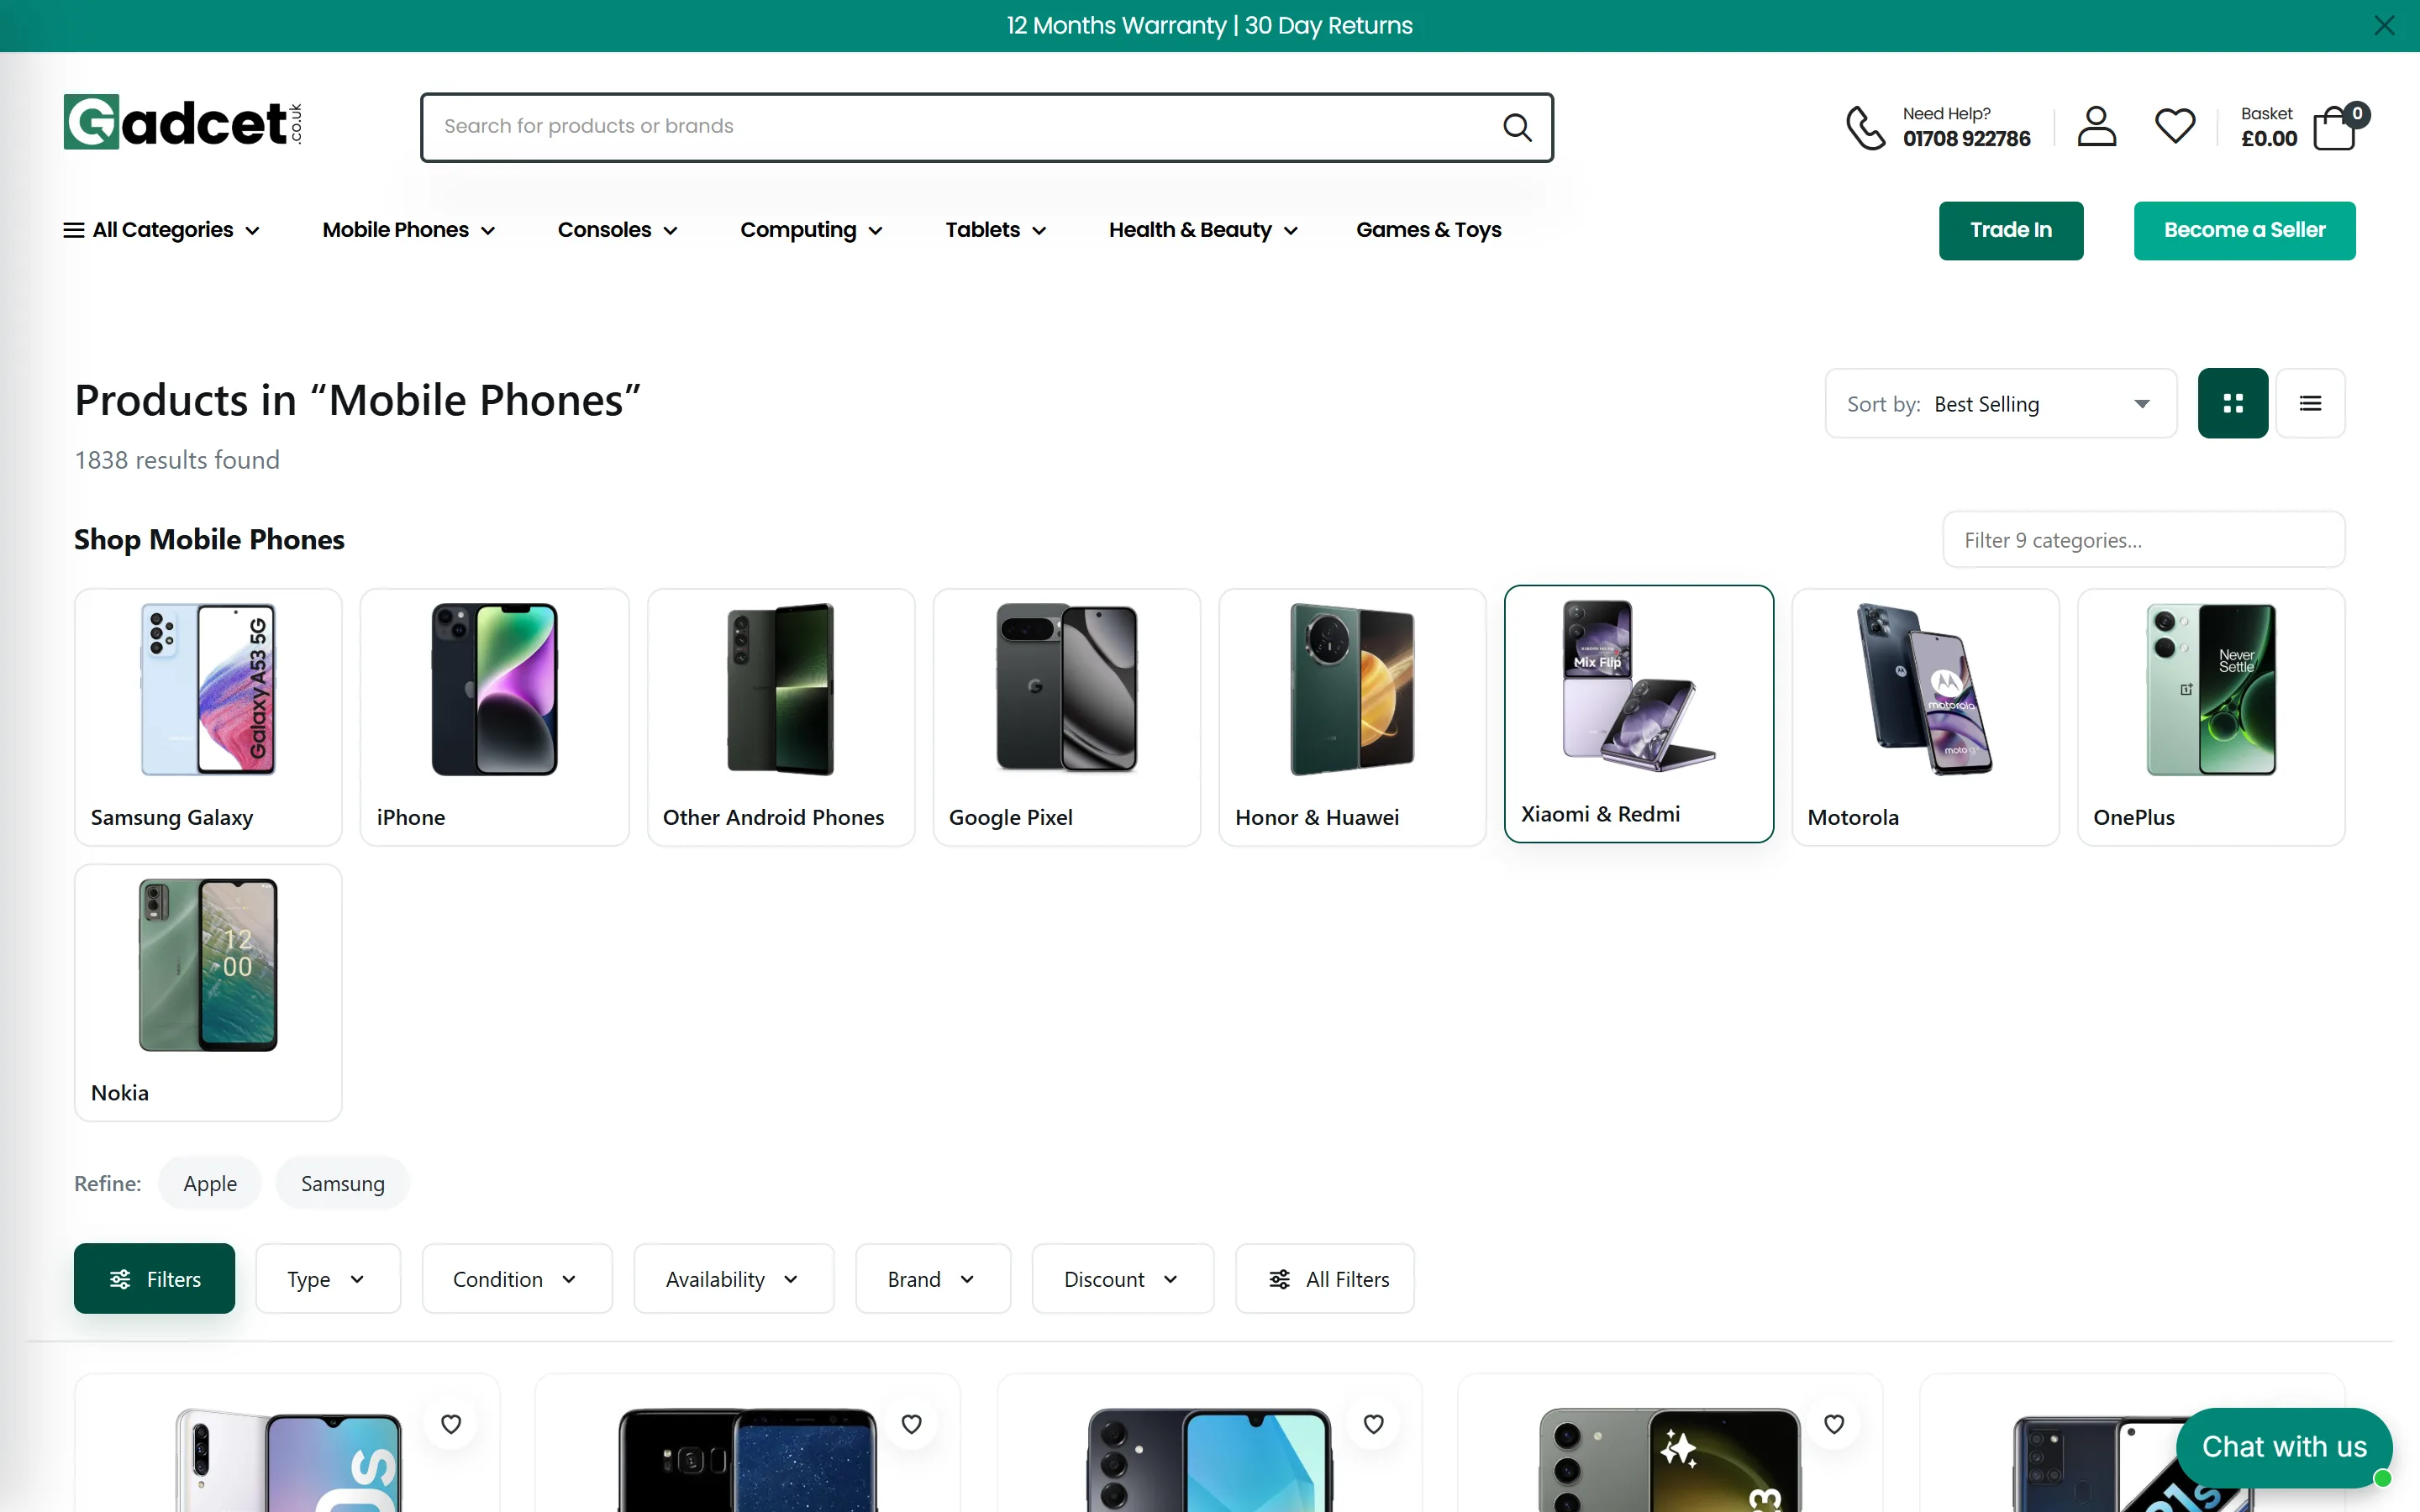Click the search magnifier icon
The image size is (2420, 1512).
[1517, 127]
